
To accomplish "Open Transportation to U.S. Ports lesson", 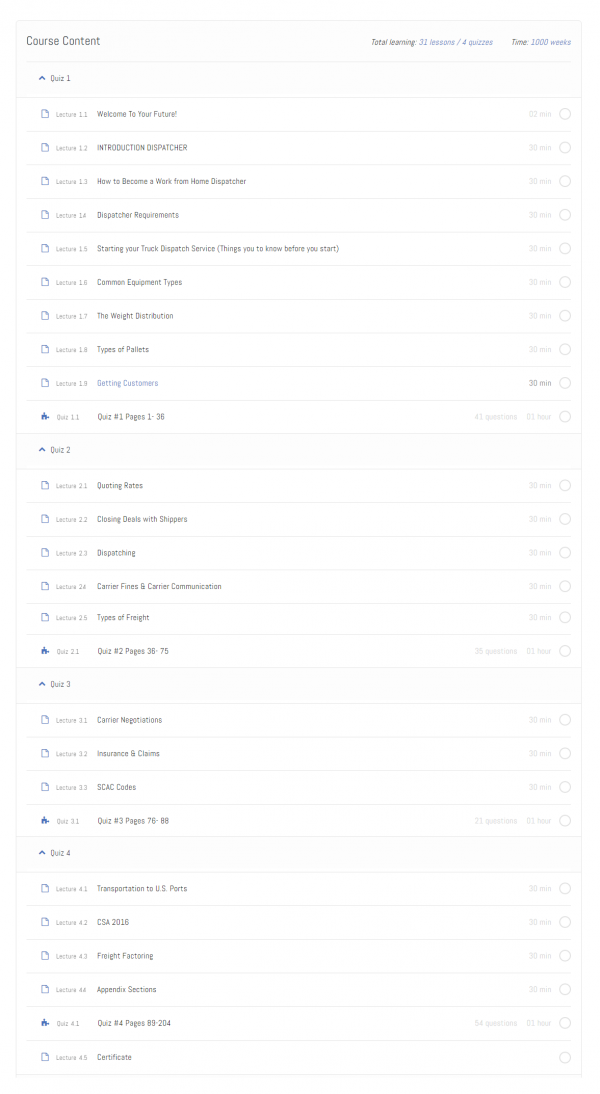I will 142,888.
